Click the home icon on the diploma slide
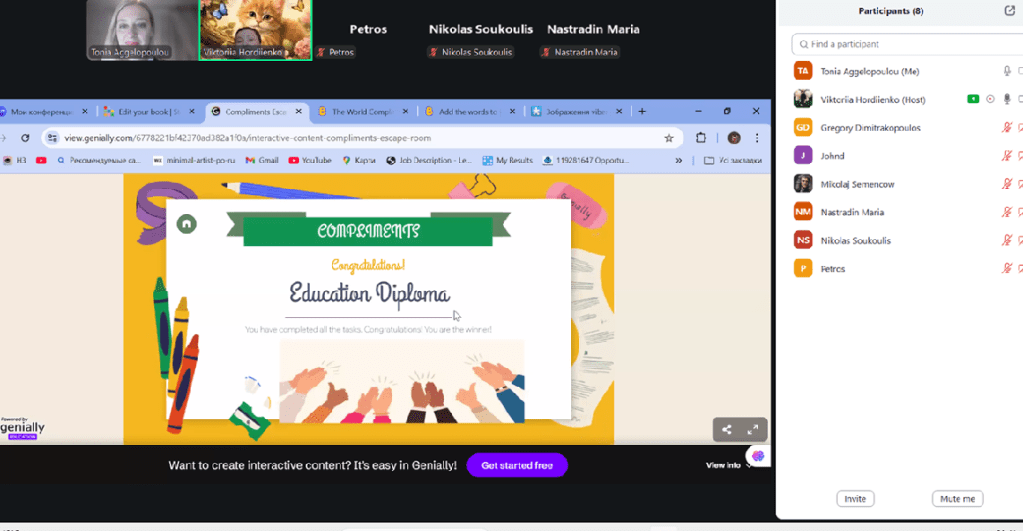The width and height of the screenshot is (1023, 531). pos(186,224)
